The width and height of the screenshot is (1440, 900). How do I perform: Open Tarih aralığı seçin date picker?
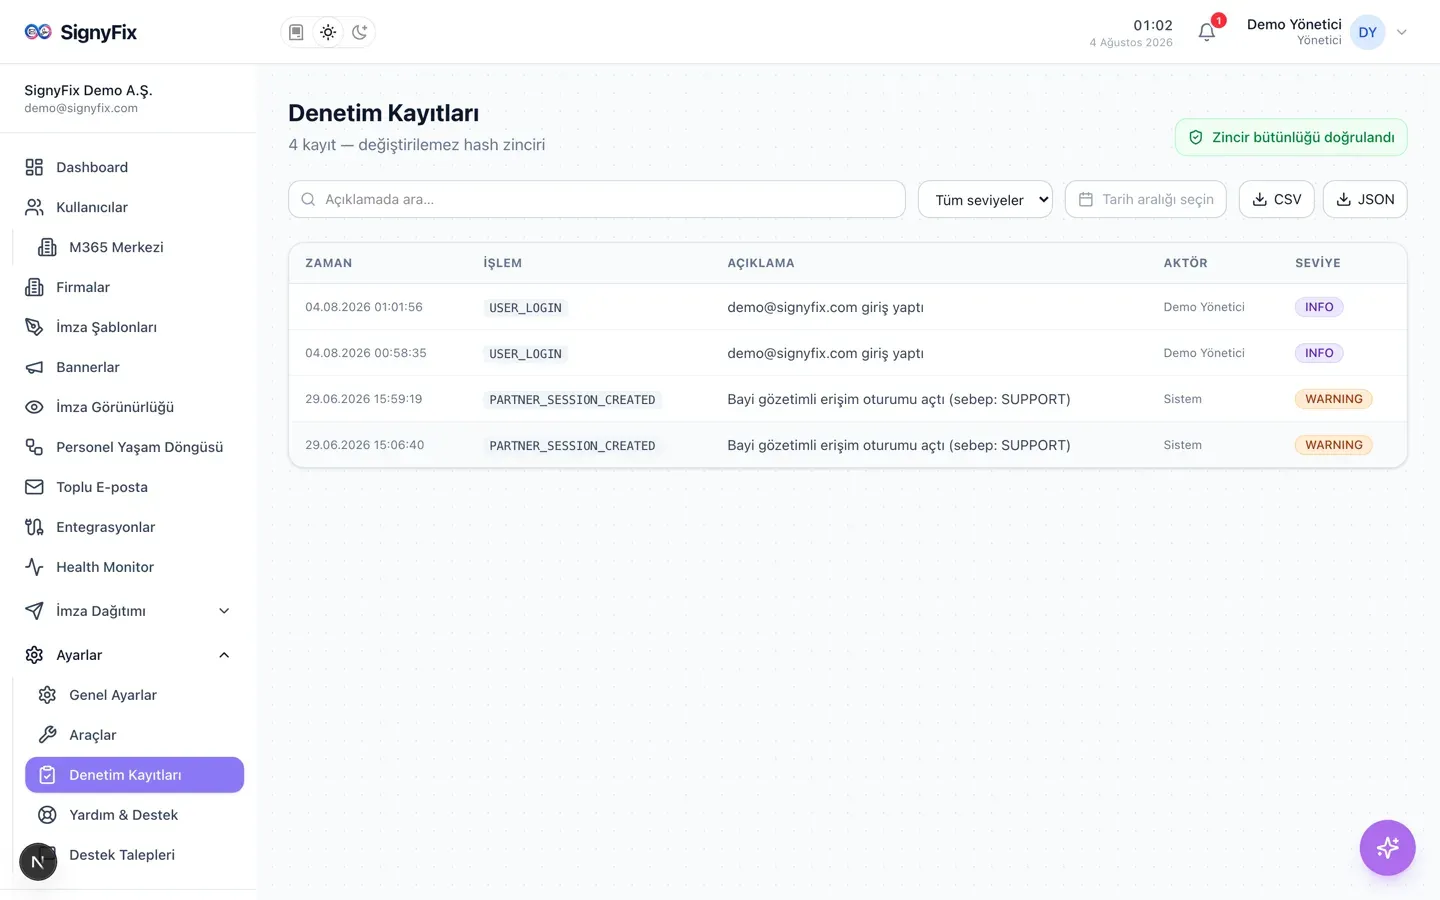1147,199
